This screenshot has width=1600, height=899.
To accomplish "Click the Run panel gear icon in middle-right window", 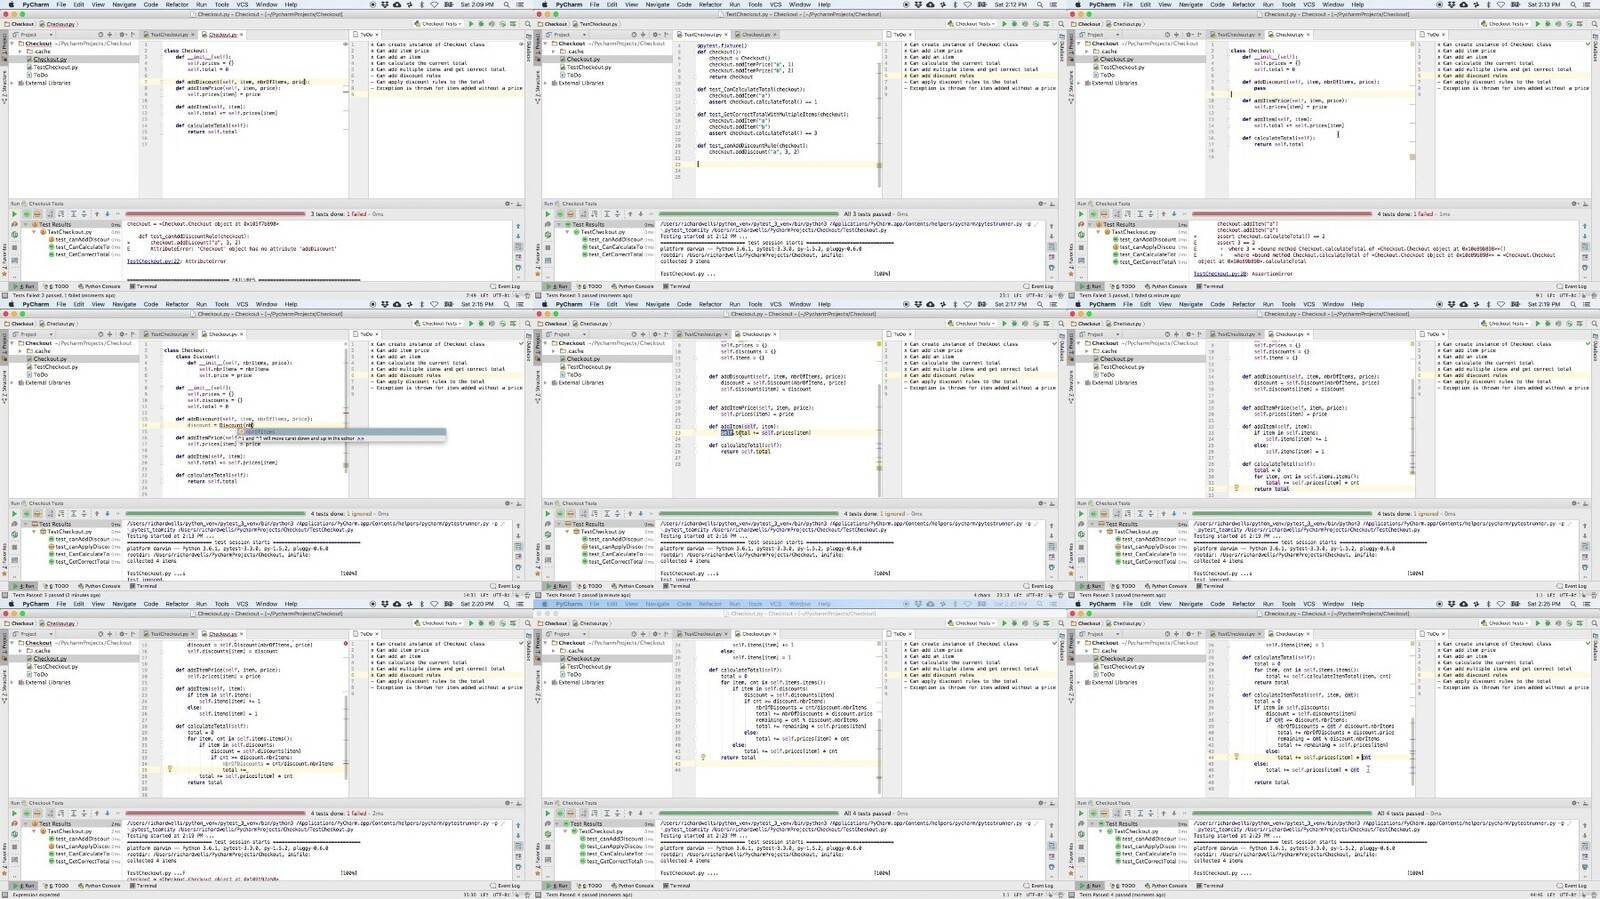I will point(1573,504).
